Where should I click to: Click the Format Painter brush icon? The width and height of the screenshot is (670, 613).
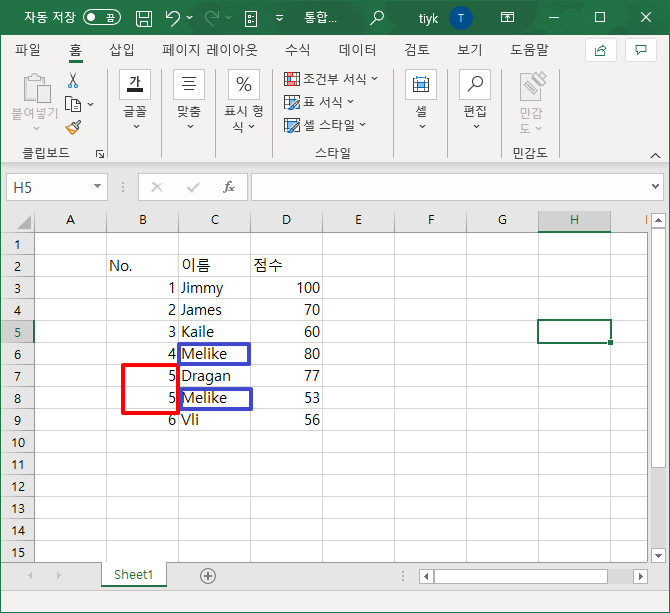[x=73, y=127]
